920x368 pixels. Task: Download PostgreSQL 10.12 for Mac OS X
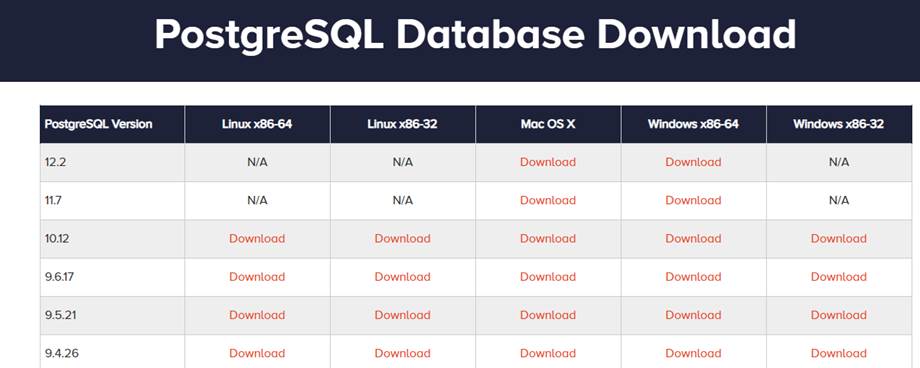point(548,238)
